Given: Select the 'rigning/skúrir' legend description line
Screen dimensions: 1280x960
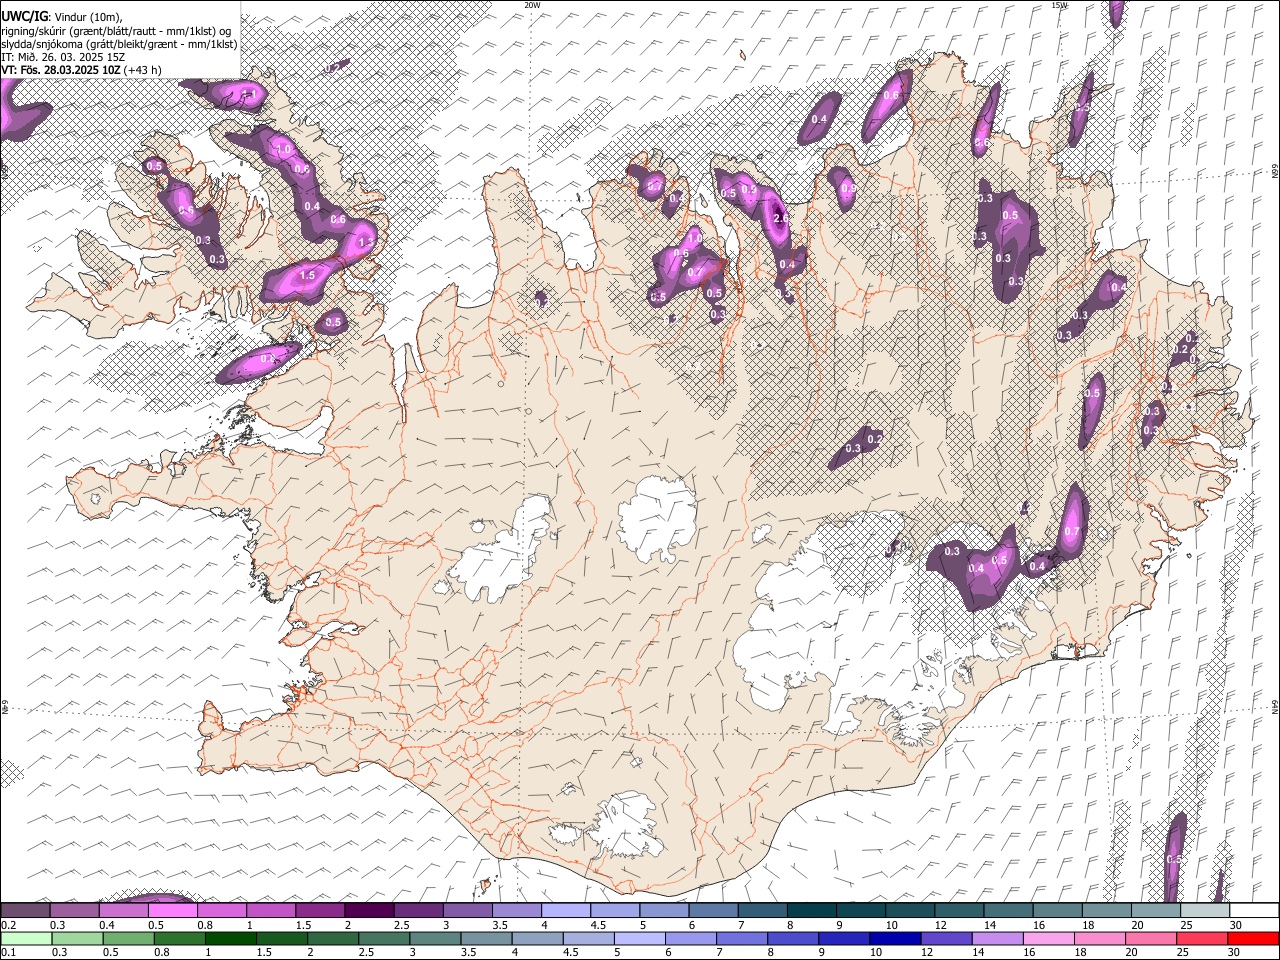Looking at the screenshot, I should [116, 31].
